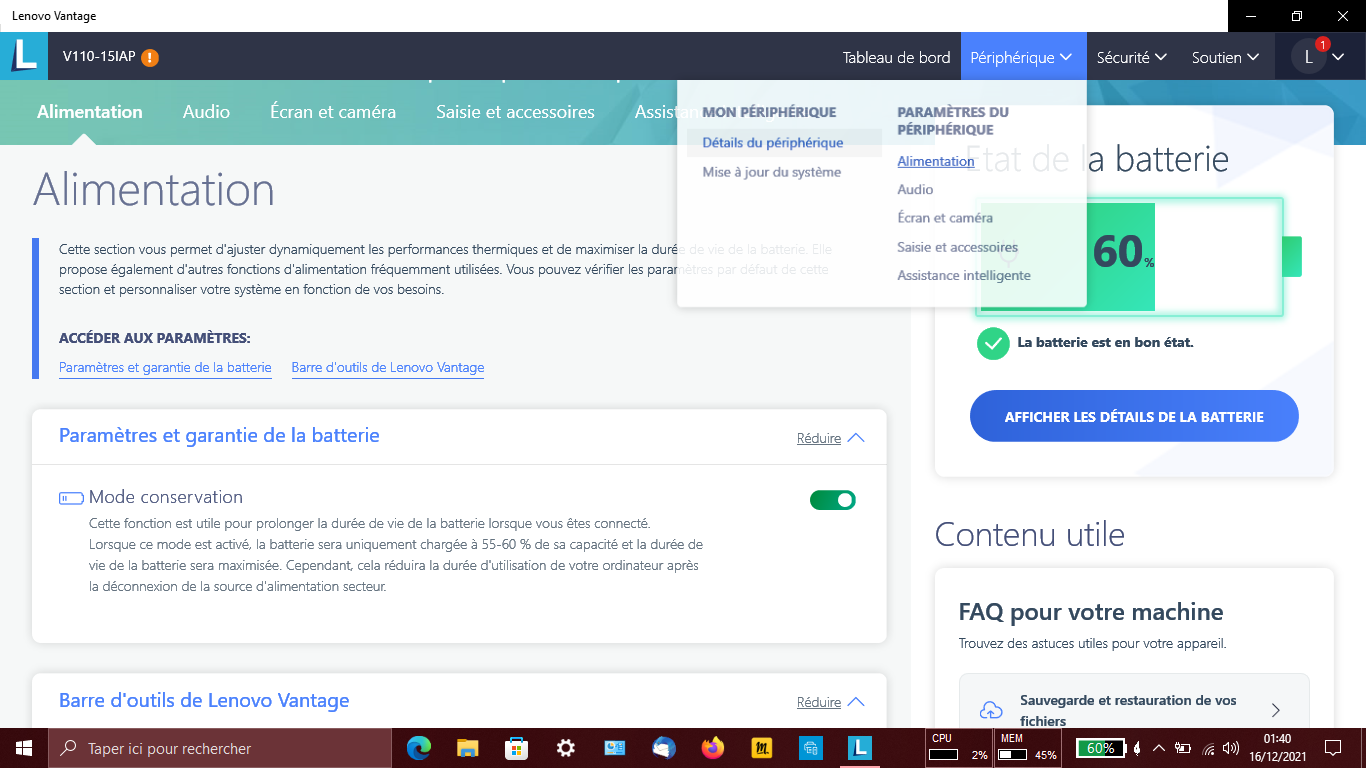
Task: Open the volume control in system tray
Action: click(x=1231, y=748)
